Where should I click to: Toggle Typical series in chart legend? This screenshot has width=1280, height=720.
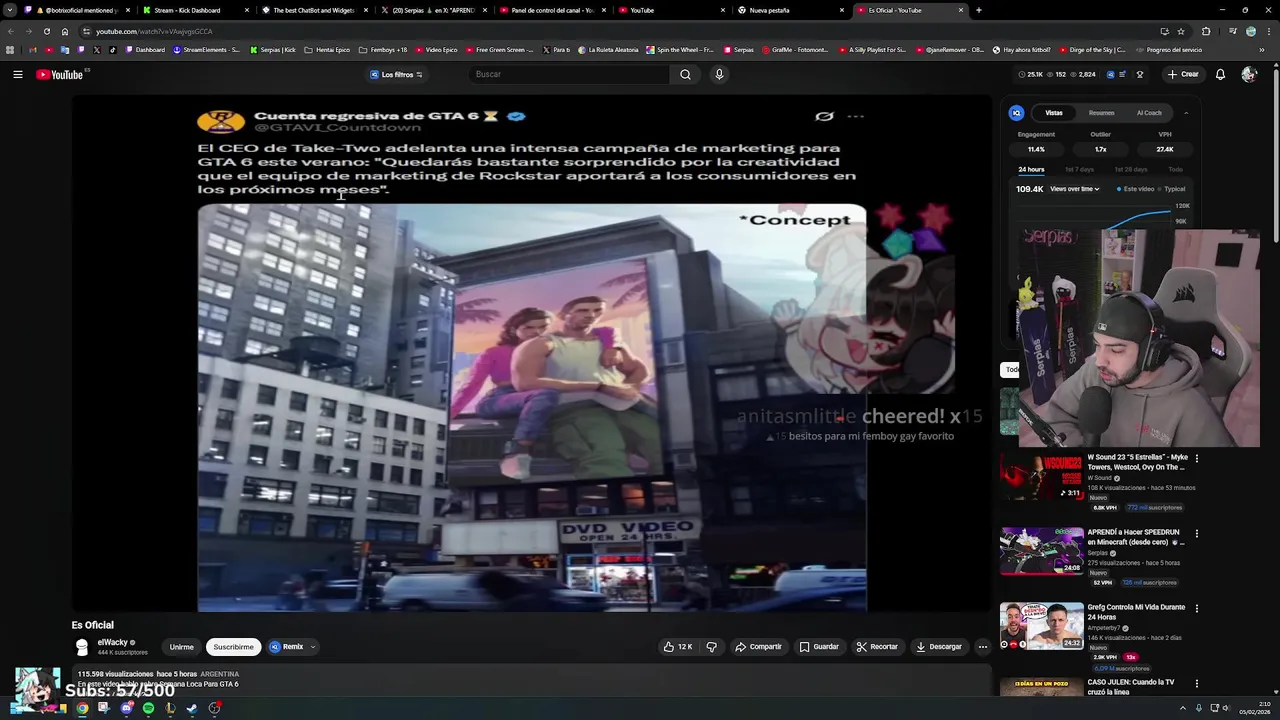click(1172, 189)
